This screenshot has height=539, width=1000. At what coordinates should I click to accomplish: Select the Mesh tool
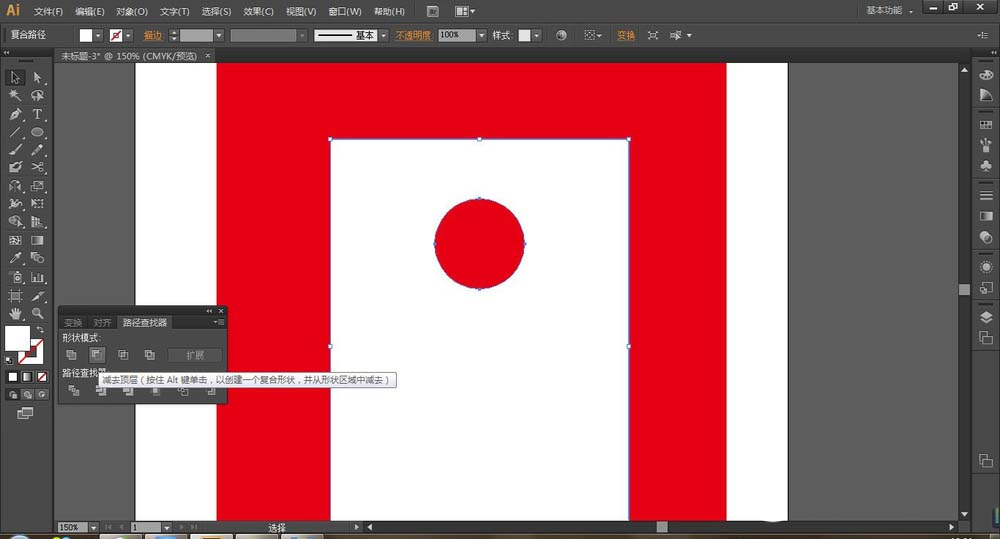tap(15, 240)
